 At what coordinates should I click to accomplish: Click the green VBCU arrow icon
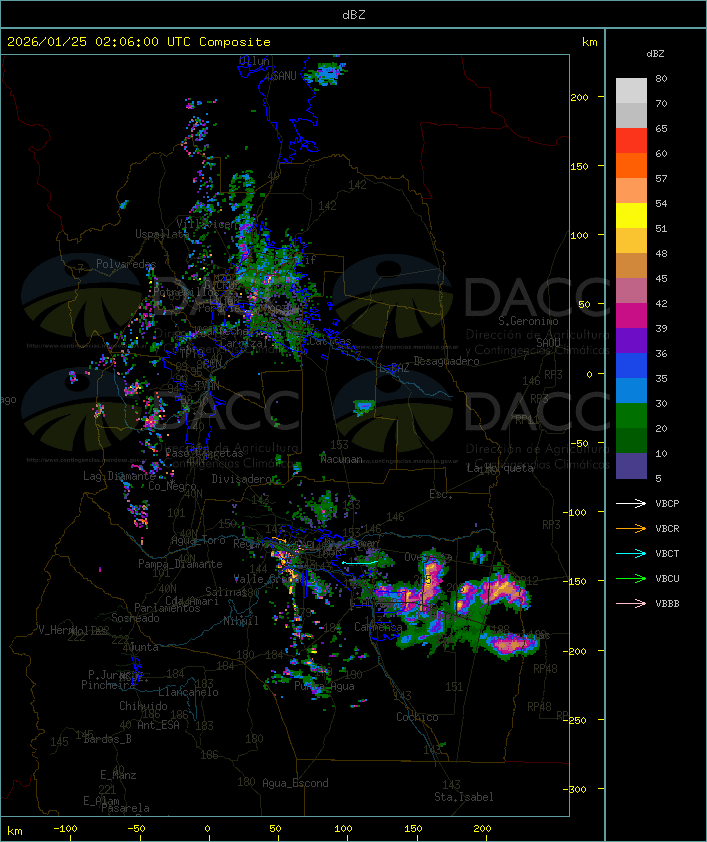631,578
